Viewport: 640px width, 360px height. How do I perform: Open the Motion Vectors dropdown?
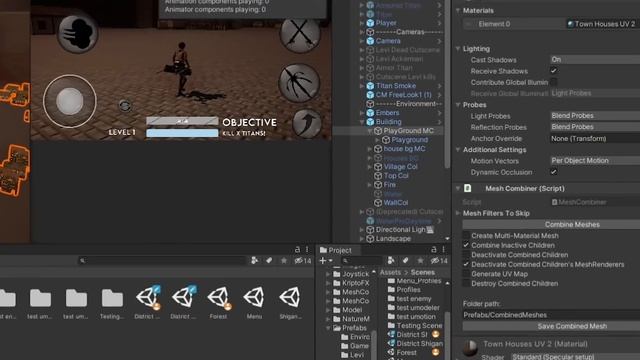595,161
